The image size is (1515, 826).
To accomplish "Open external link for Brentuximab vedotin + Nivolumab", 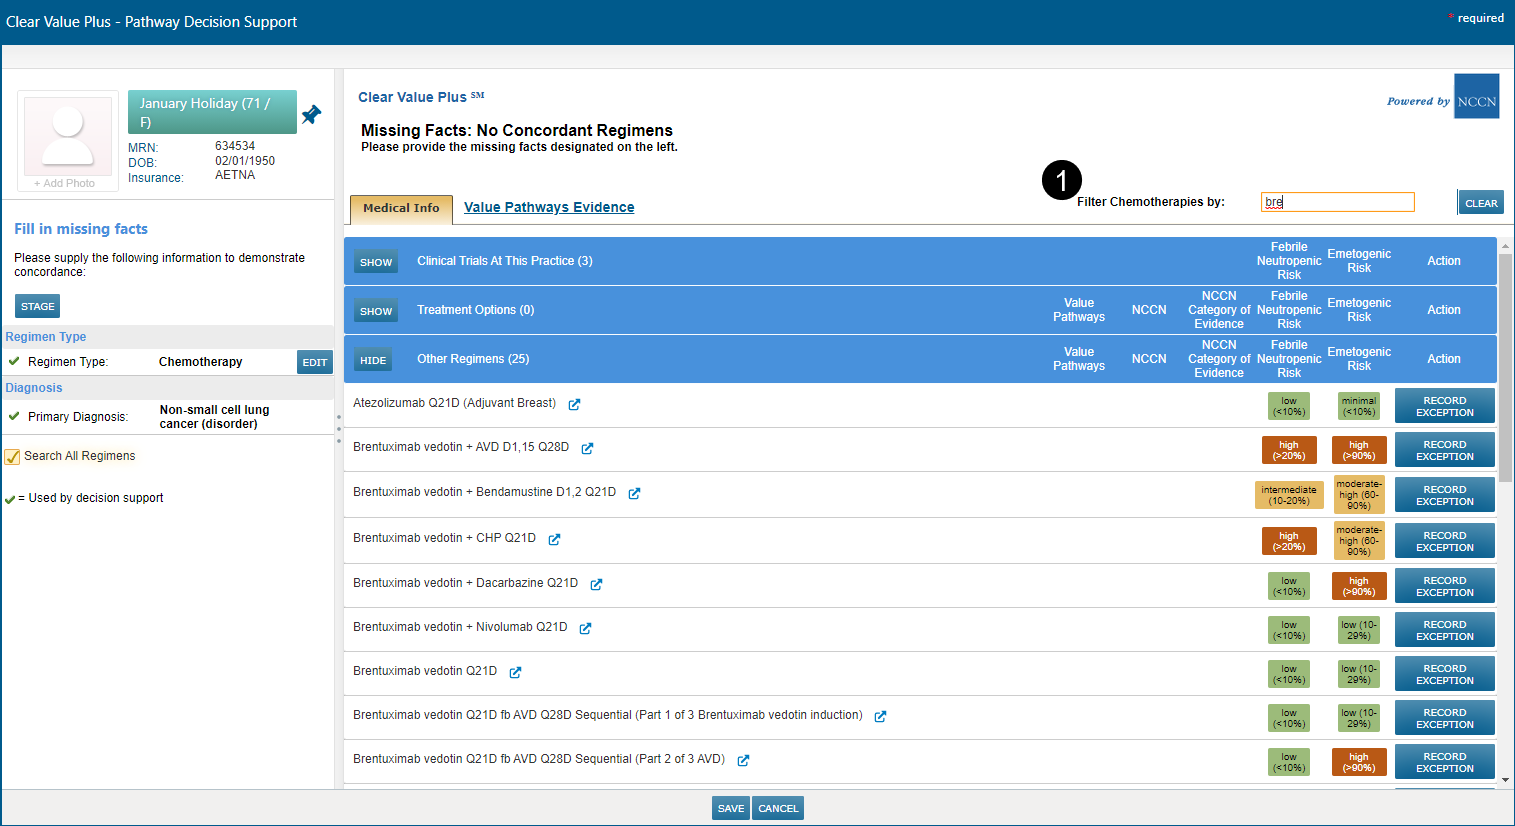I will pyautogui.click(x=585, y=629).
